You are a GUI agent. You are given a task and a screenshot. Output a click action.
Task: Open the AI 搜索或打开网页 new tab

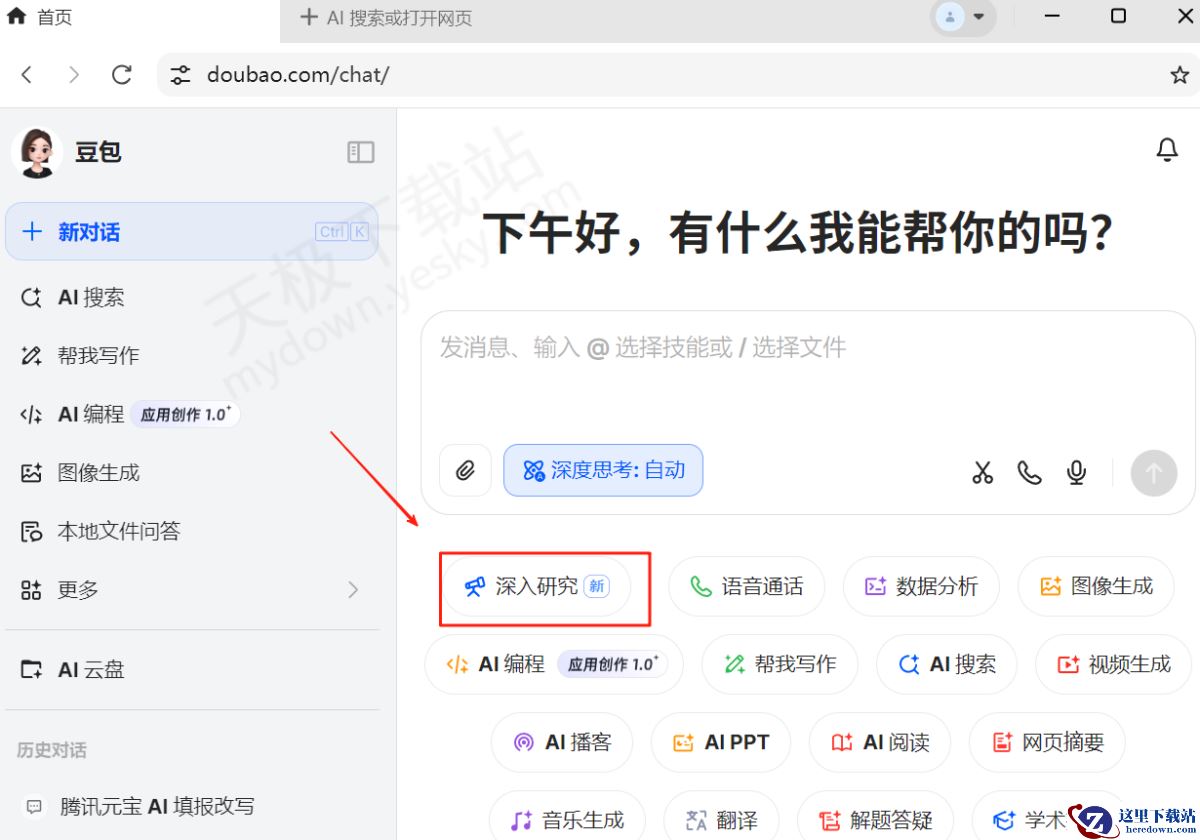[386, 18]
